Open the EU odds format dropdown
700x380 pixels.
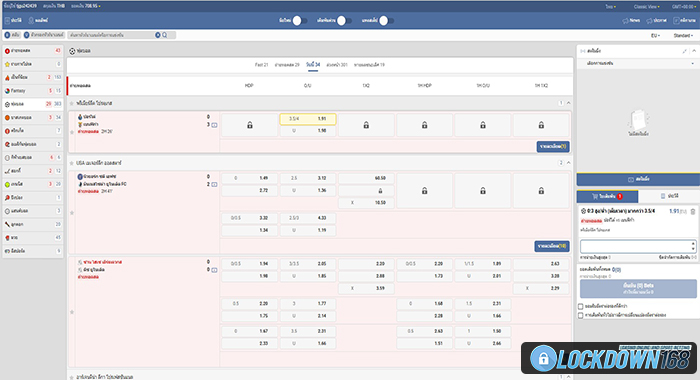coord(655,35)
